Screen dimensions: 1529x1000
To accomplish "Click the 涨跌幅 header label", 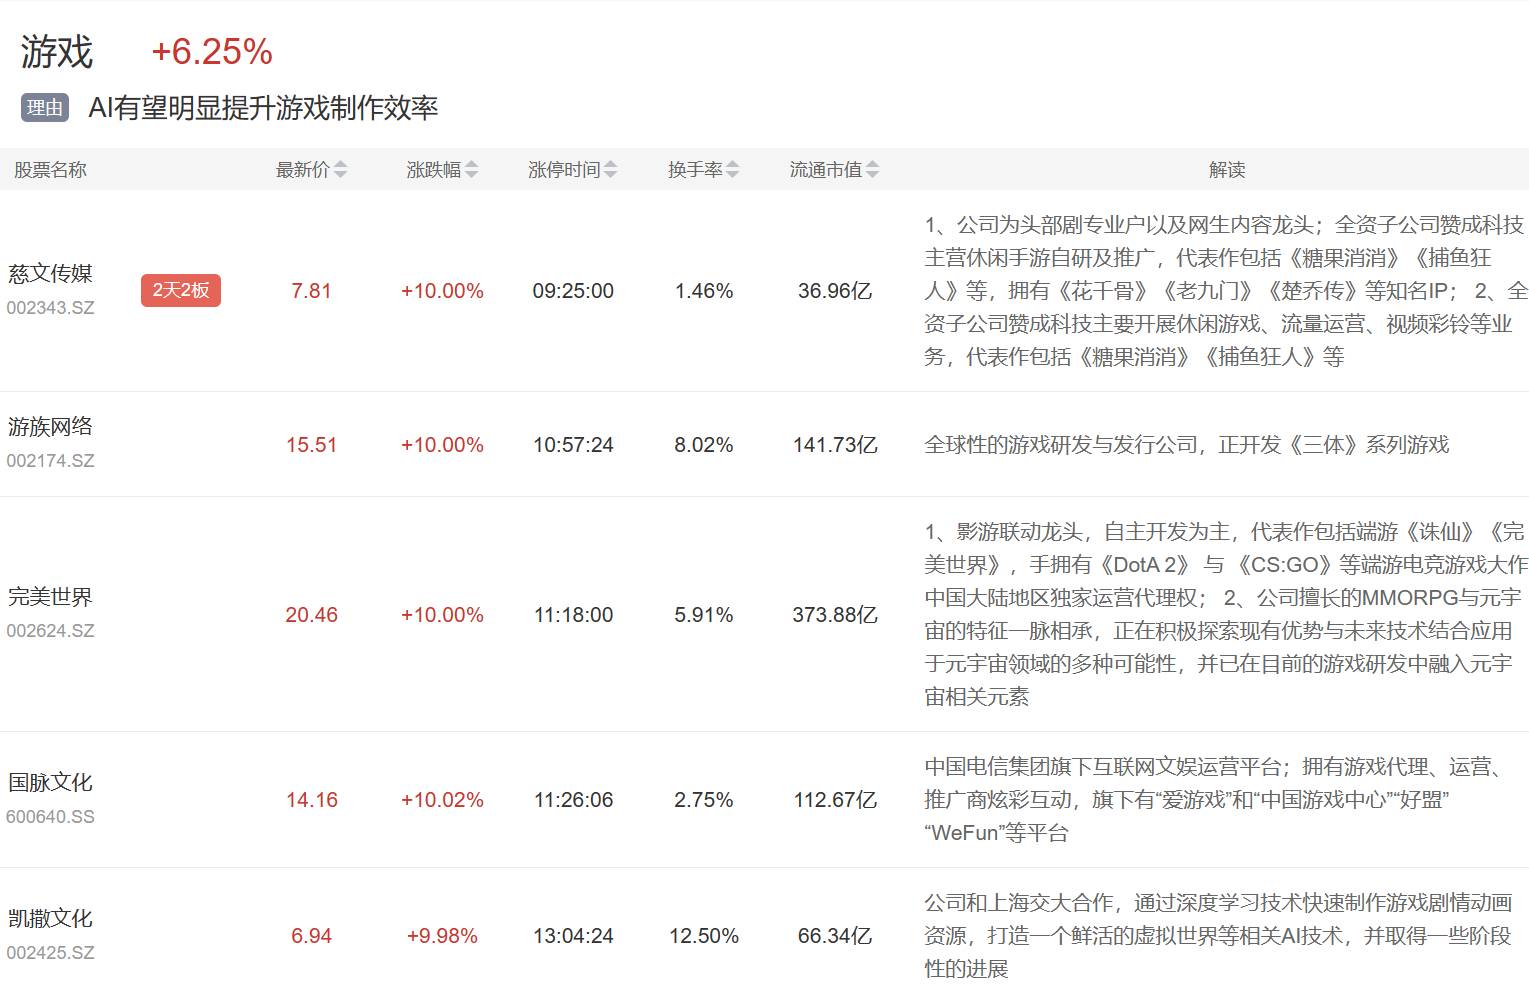I will [x=434, y=170].
